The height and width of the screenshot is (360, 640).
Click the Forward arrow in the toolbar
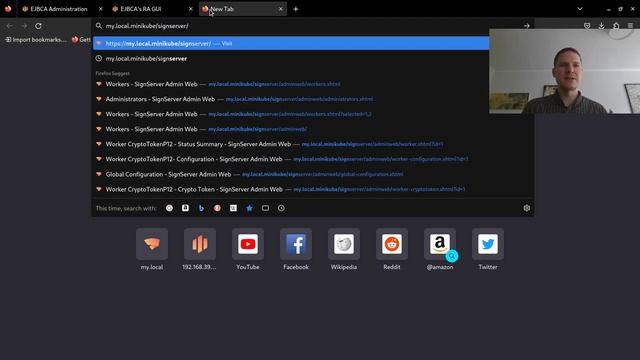coord(24,26)
